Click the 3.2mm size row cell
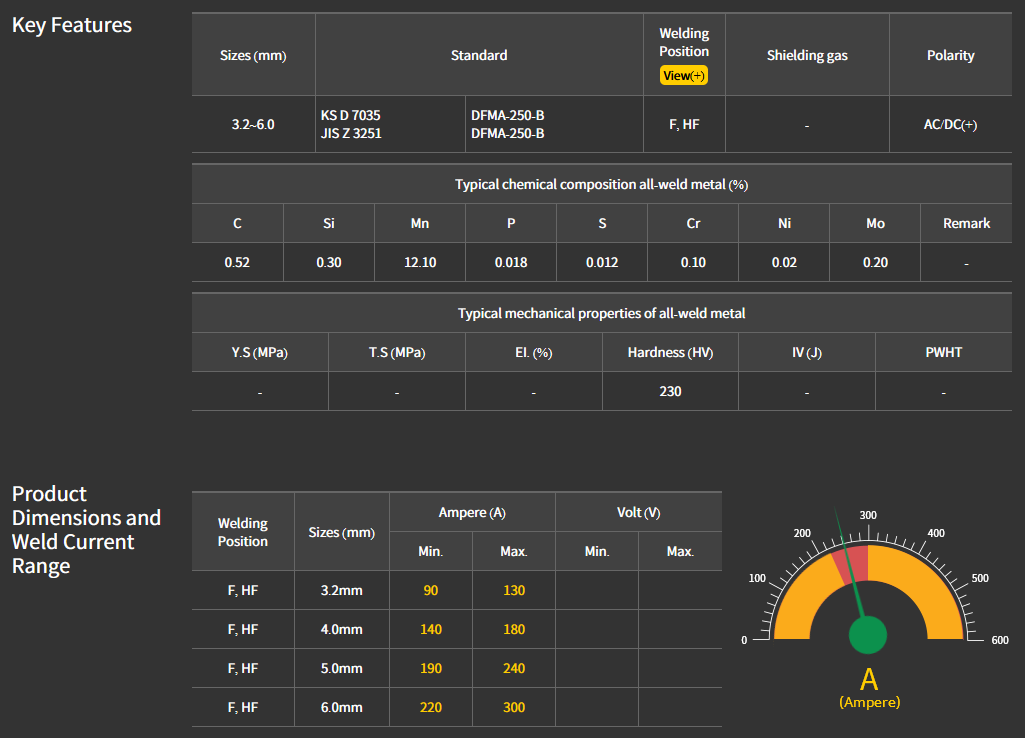The image size is (1025, 738). pyautogui.click(x=342, y=591)
